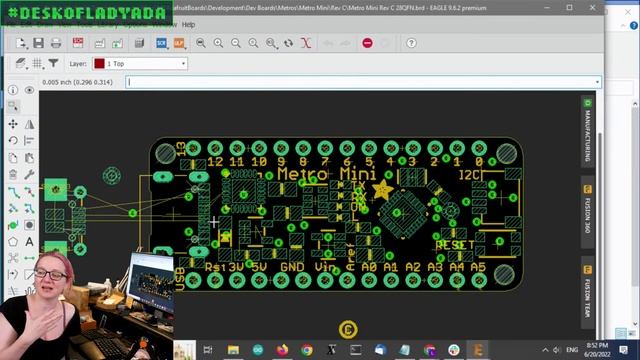Open the manufacturing preview icon
Viewport: 640px width, 360px height.
coord(118,43)
